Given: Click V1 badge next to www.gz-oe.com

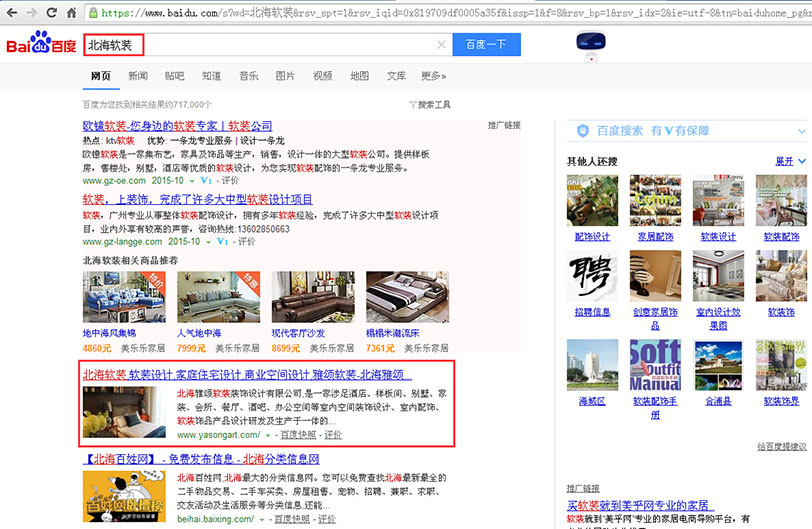Looking at the screenshot, I should (x=206, y=181).
